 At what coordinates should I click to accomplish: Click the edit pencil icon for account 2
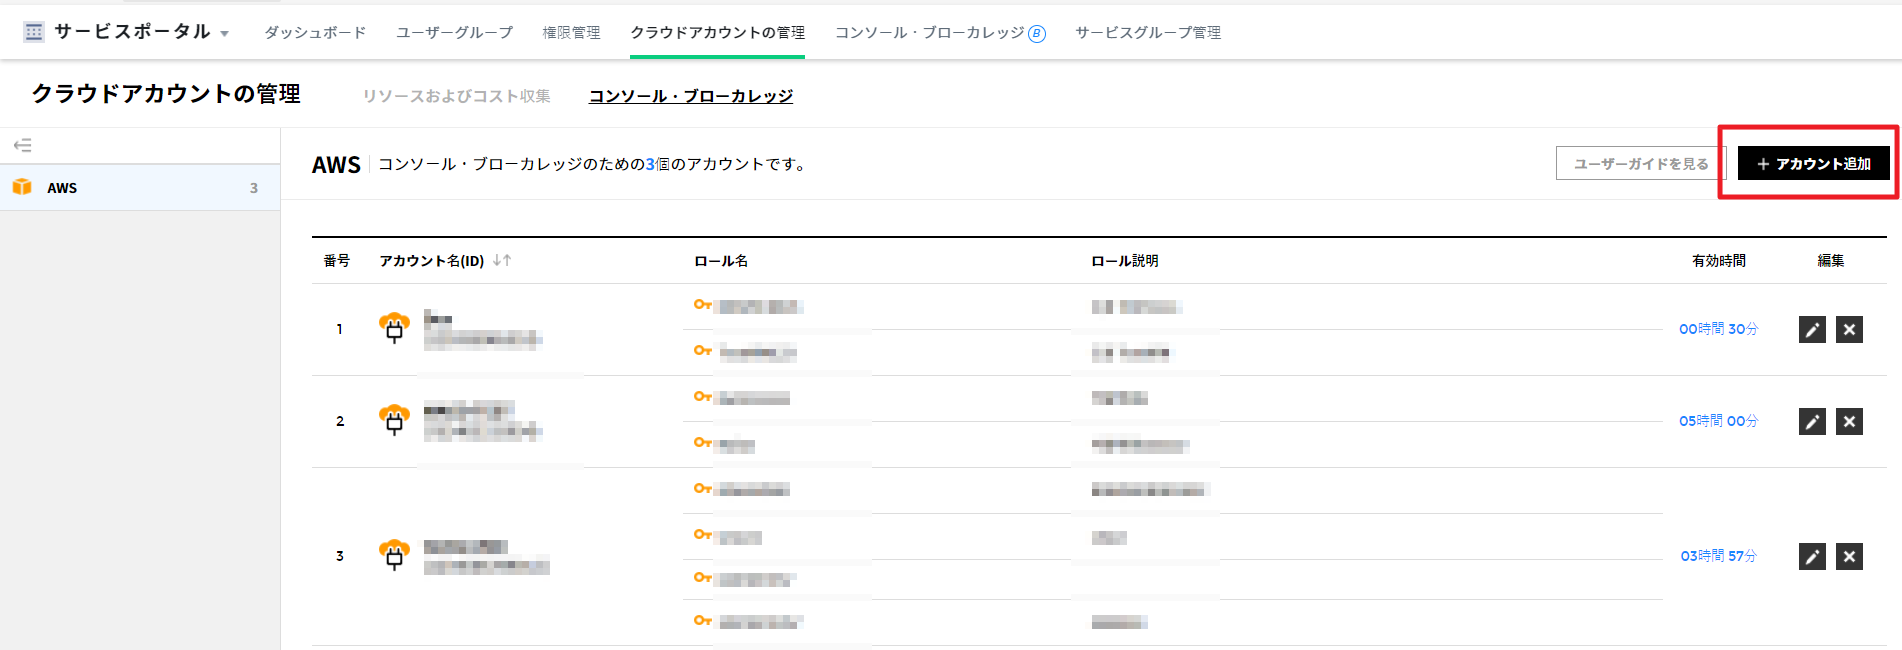coord(1812,422)
